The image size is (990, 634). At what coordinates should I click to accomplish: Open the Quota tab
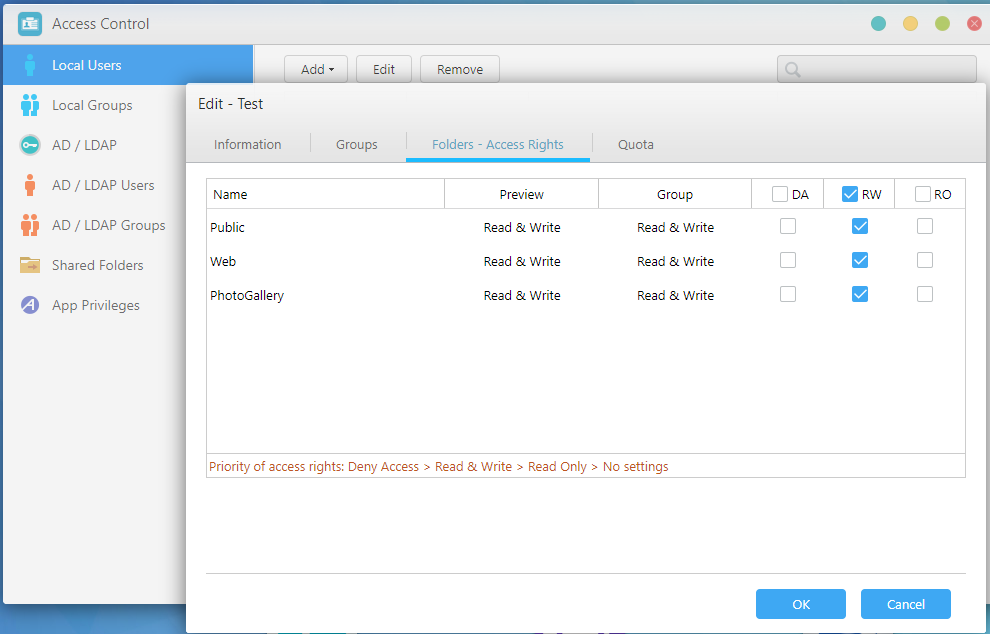636,145
